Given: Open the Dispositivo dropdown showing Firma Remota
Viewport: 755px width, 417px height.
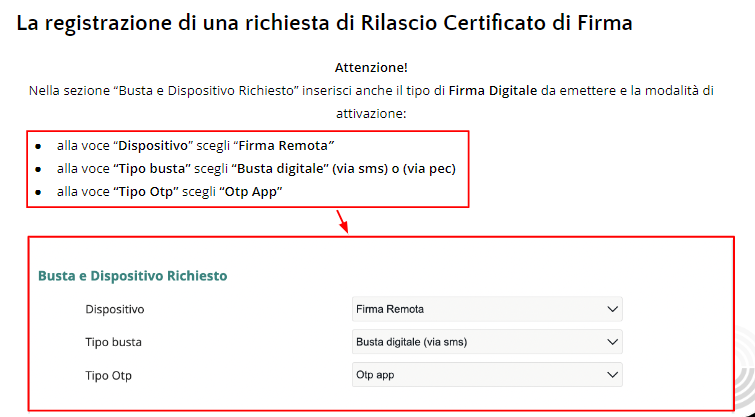Looking at the screenshot, I should click(x=487, y=309).
